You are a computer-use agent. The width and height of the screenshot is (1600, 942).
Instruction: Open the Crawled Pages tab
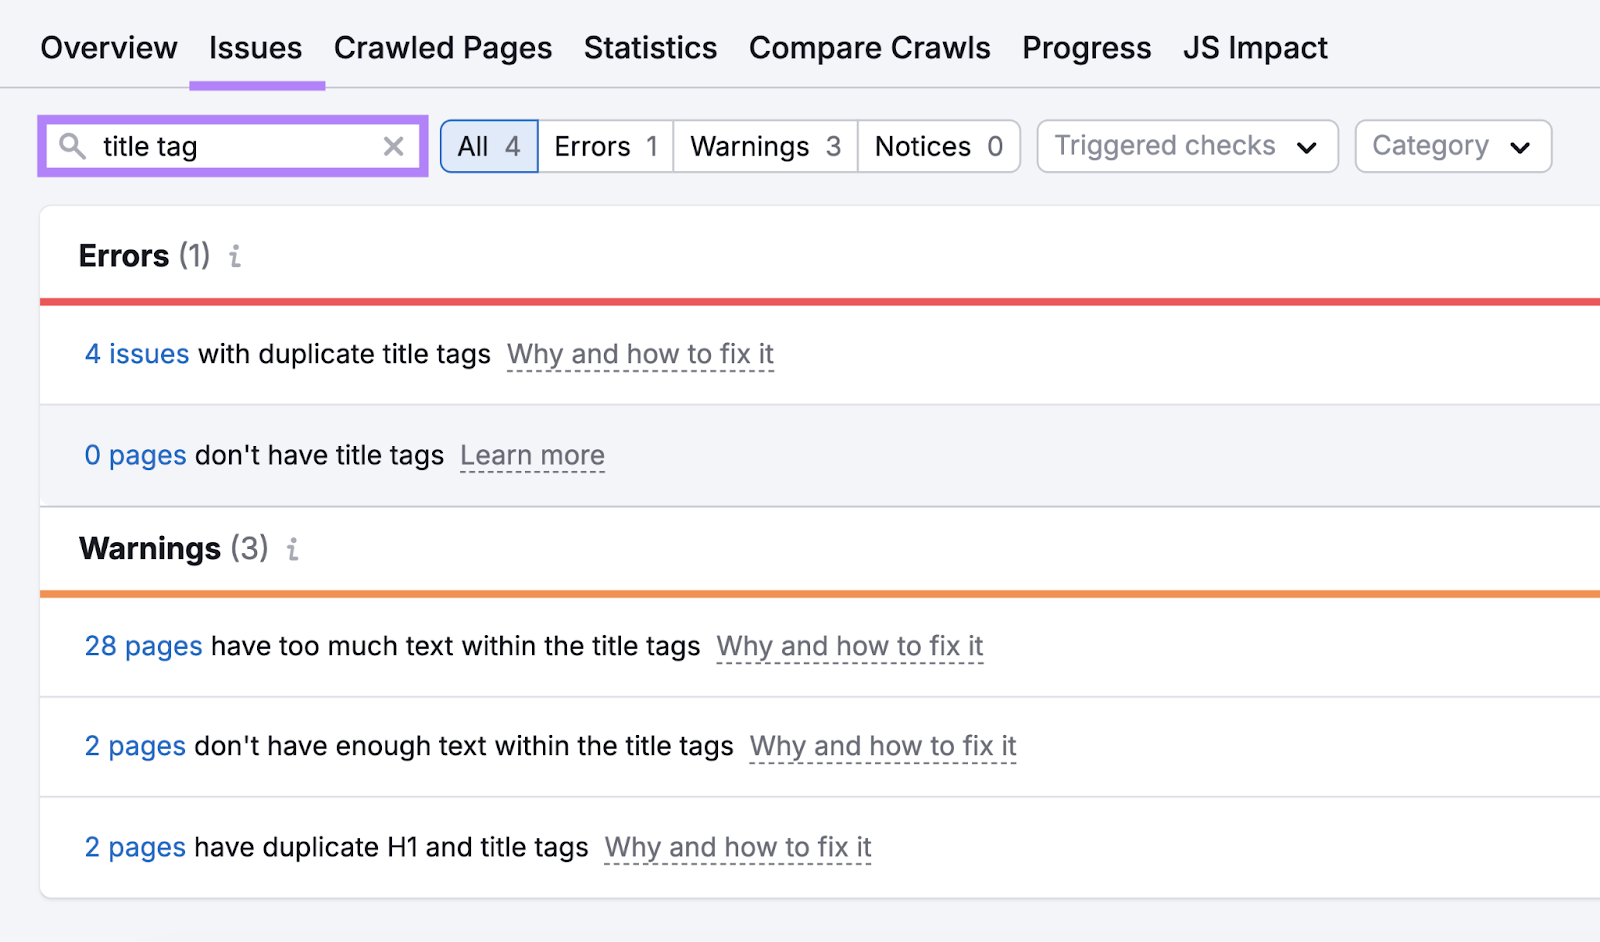point(443,47)
